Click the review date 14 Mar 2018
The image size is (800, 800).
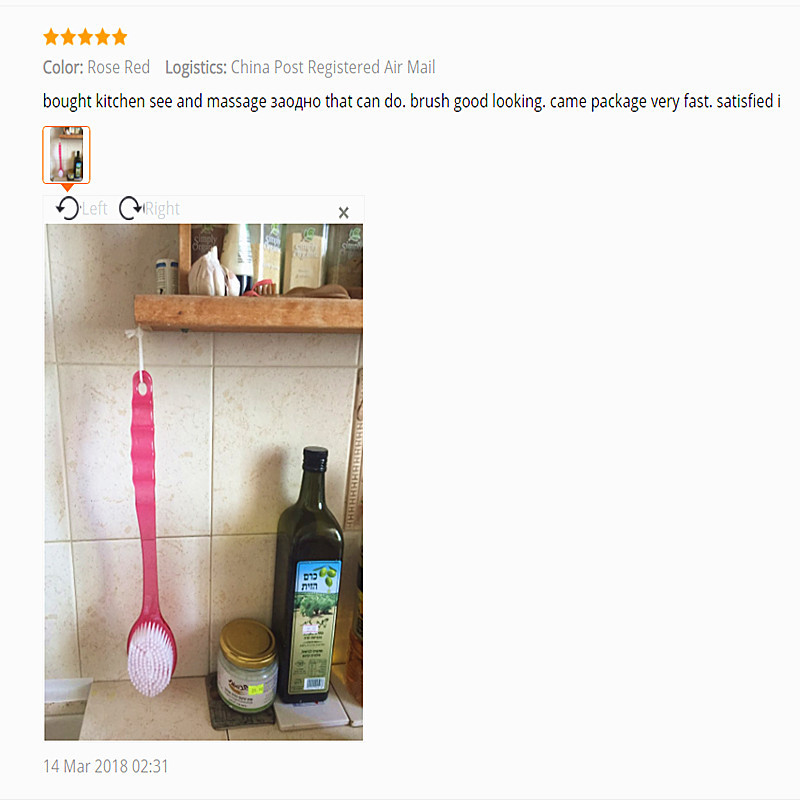click(106, 766)
